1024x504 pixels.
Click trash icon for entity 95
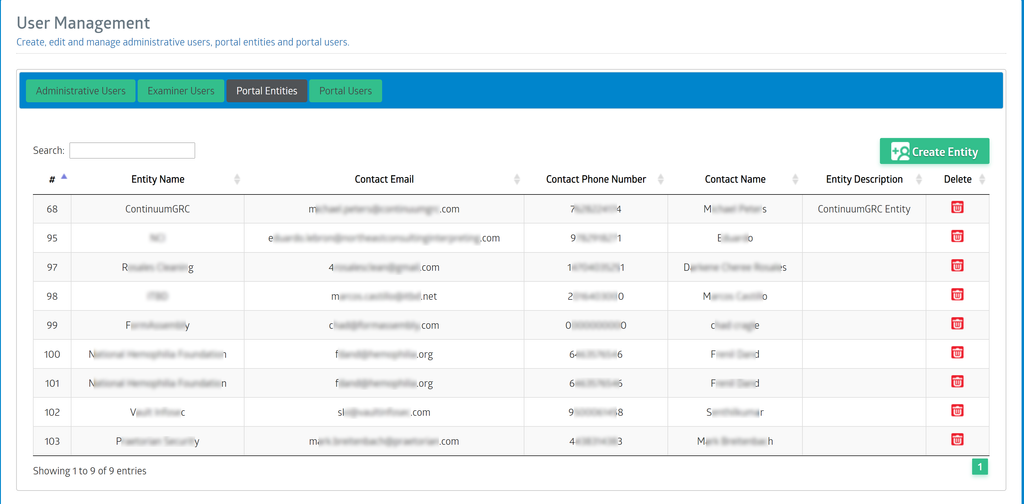click(957, 237)
